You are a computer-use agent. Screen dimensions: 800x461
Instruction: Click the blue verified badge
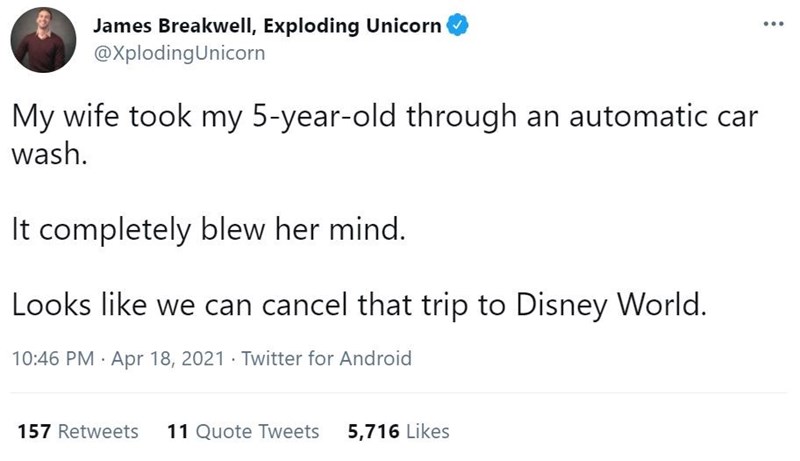(457, 26)
